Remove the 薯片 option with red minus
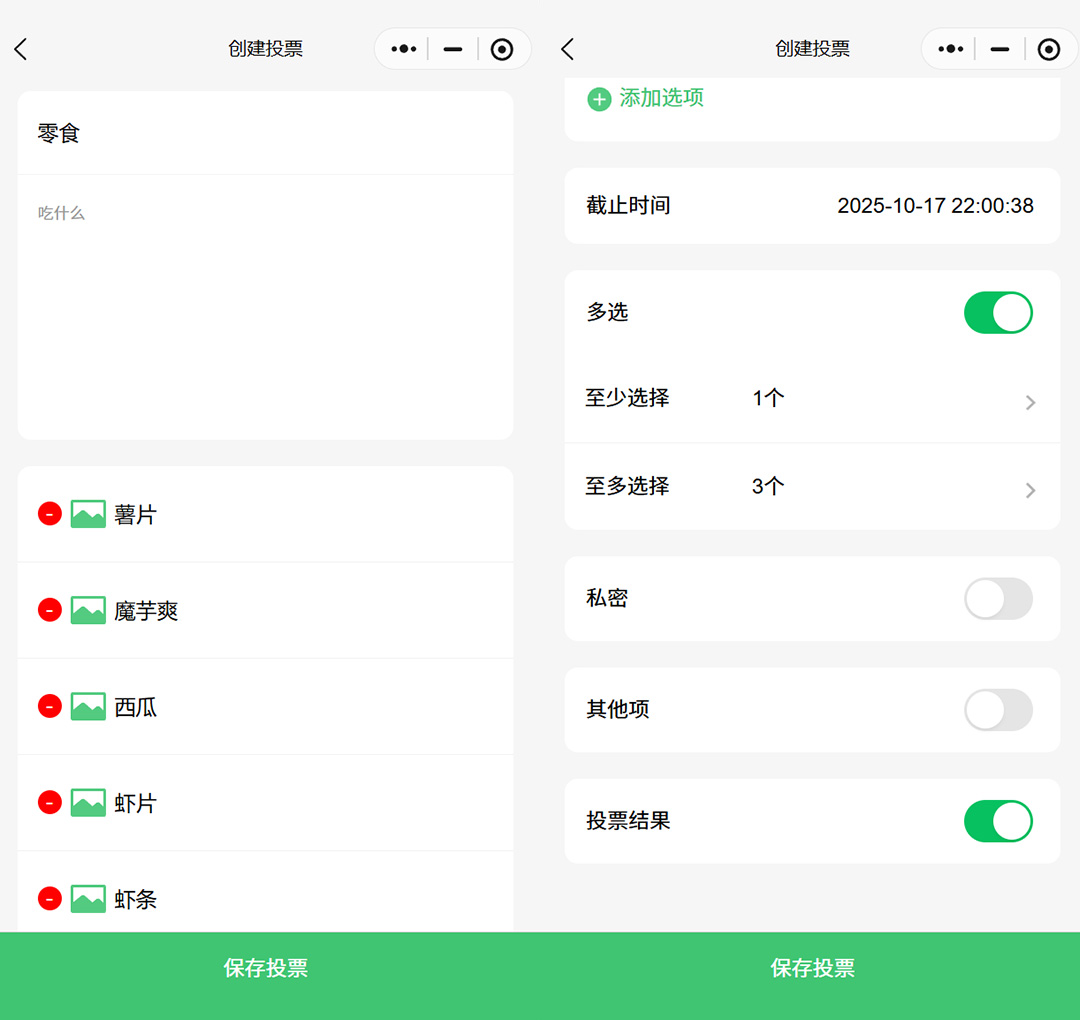This screenshot has height=1020, width=1080. [50, 514]
